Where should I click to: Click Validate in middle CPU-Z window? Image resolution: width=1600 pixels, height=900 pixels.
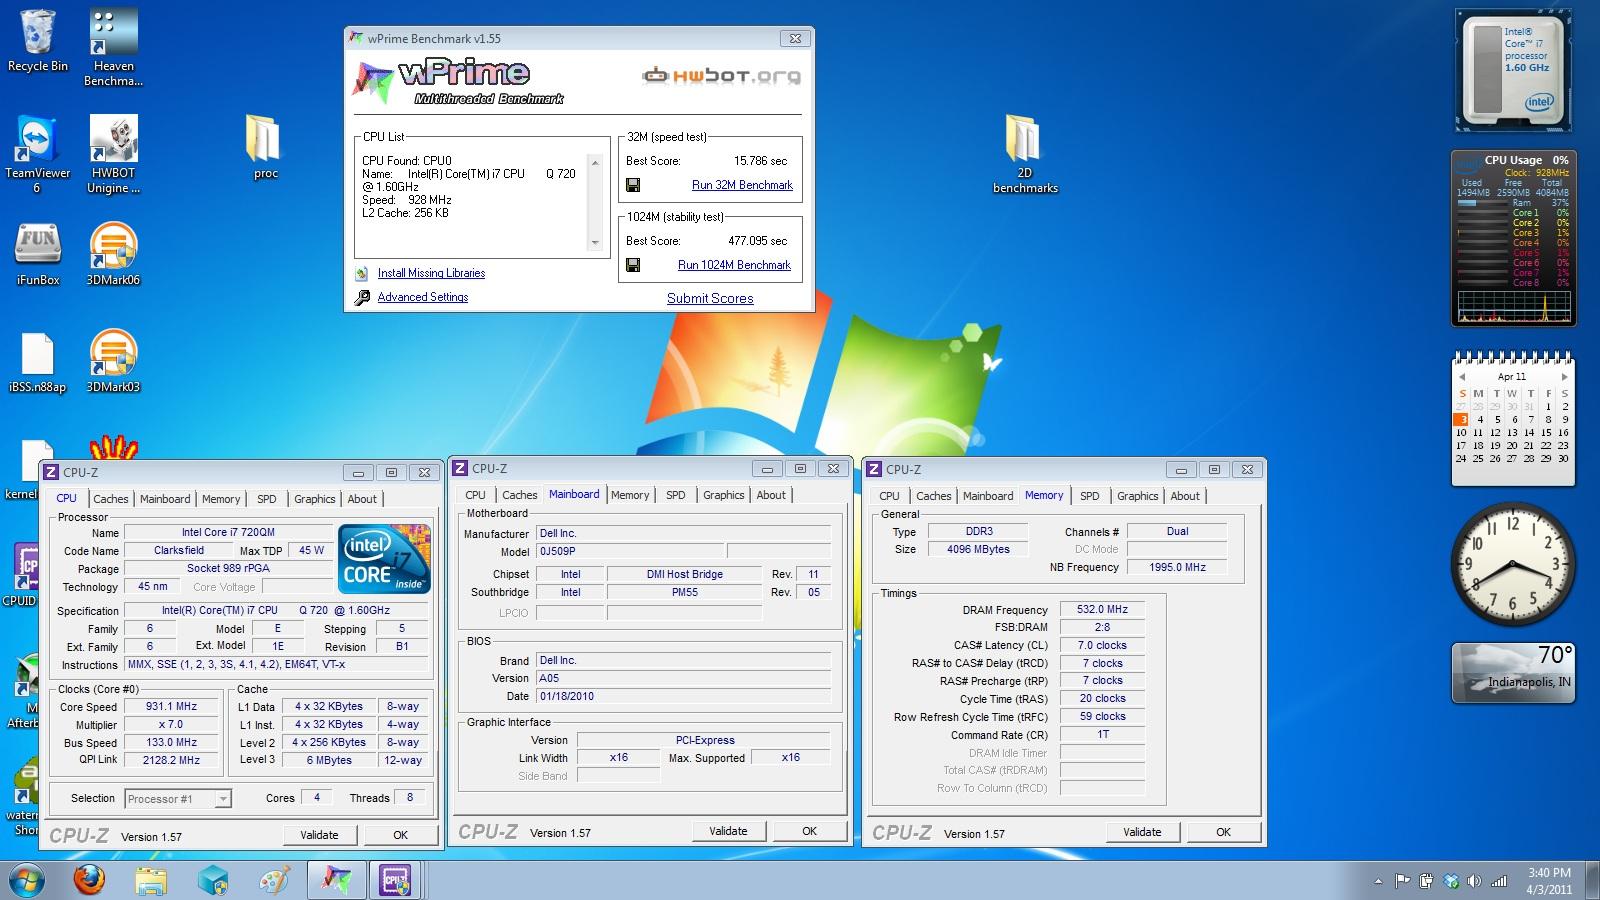[728, 831]
